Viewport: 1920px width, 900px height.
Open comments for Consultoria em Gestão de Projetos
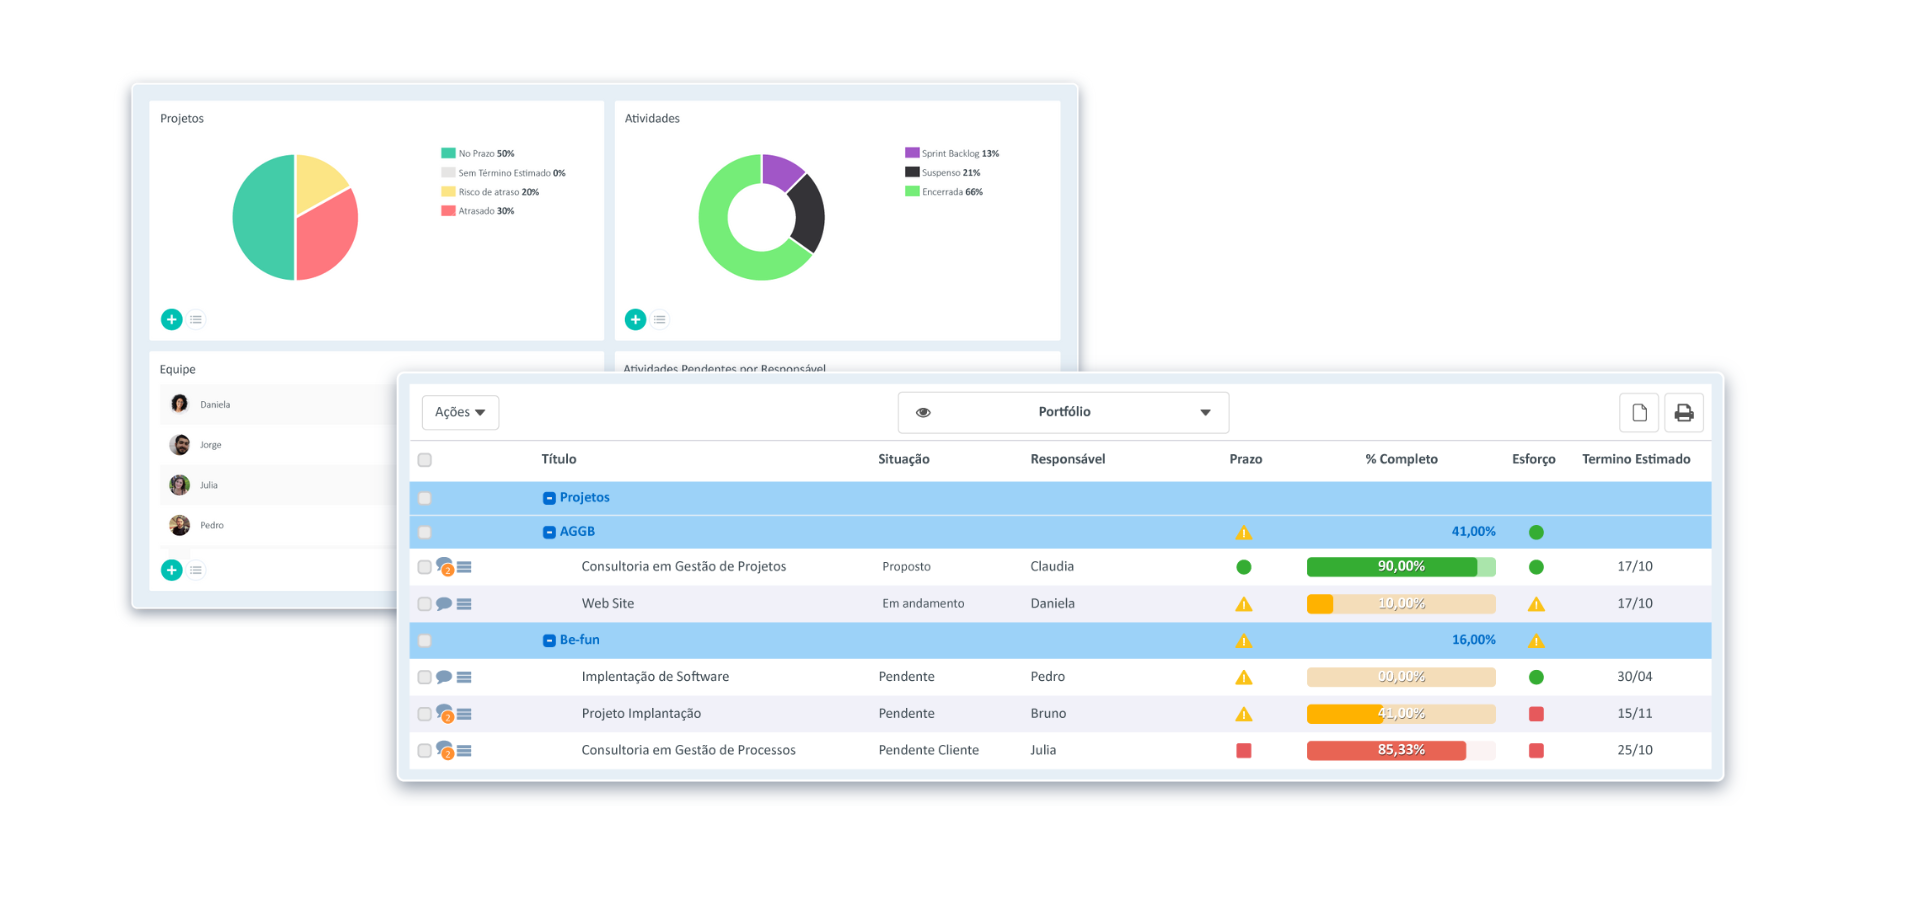point(445,567)
